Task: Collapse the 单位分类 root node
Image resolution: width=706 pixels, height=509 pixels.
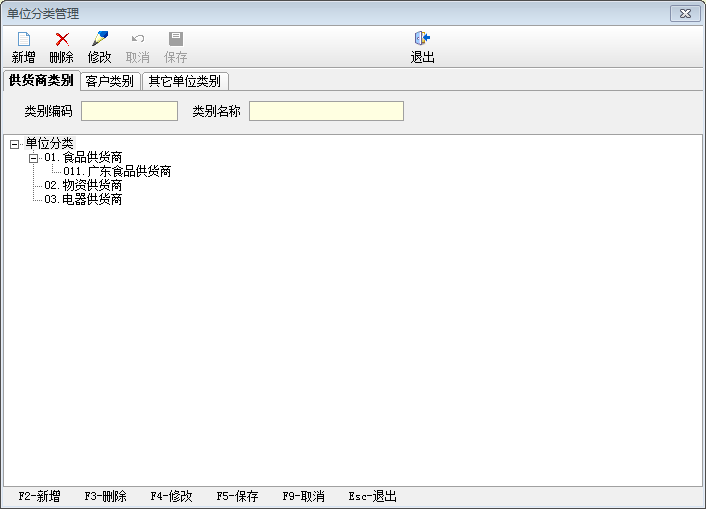Action: (14, 144)
